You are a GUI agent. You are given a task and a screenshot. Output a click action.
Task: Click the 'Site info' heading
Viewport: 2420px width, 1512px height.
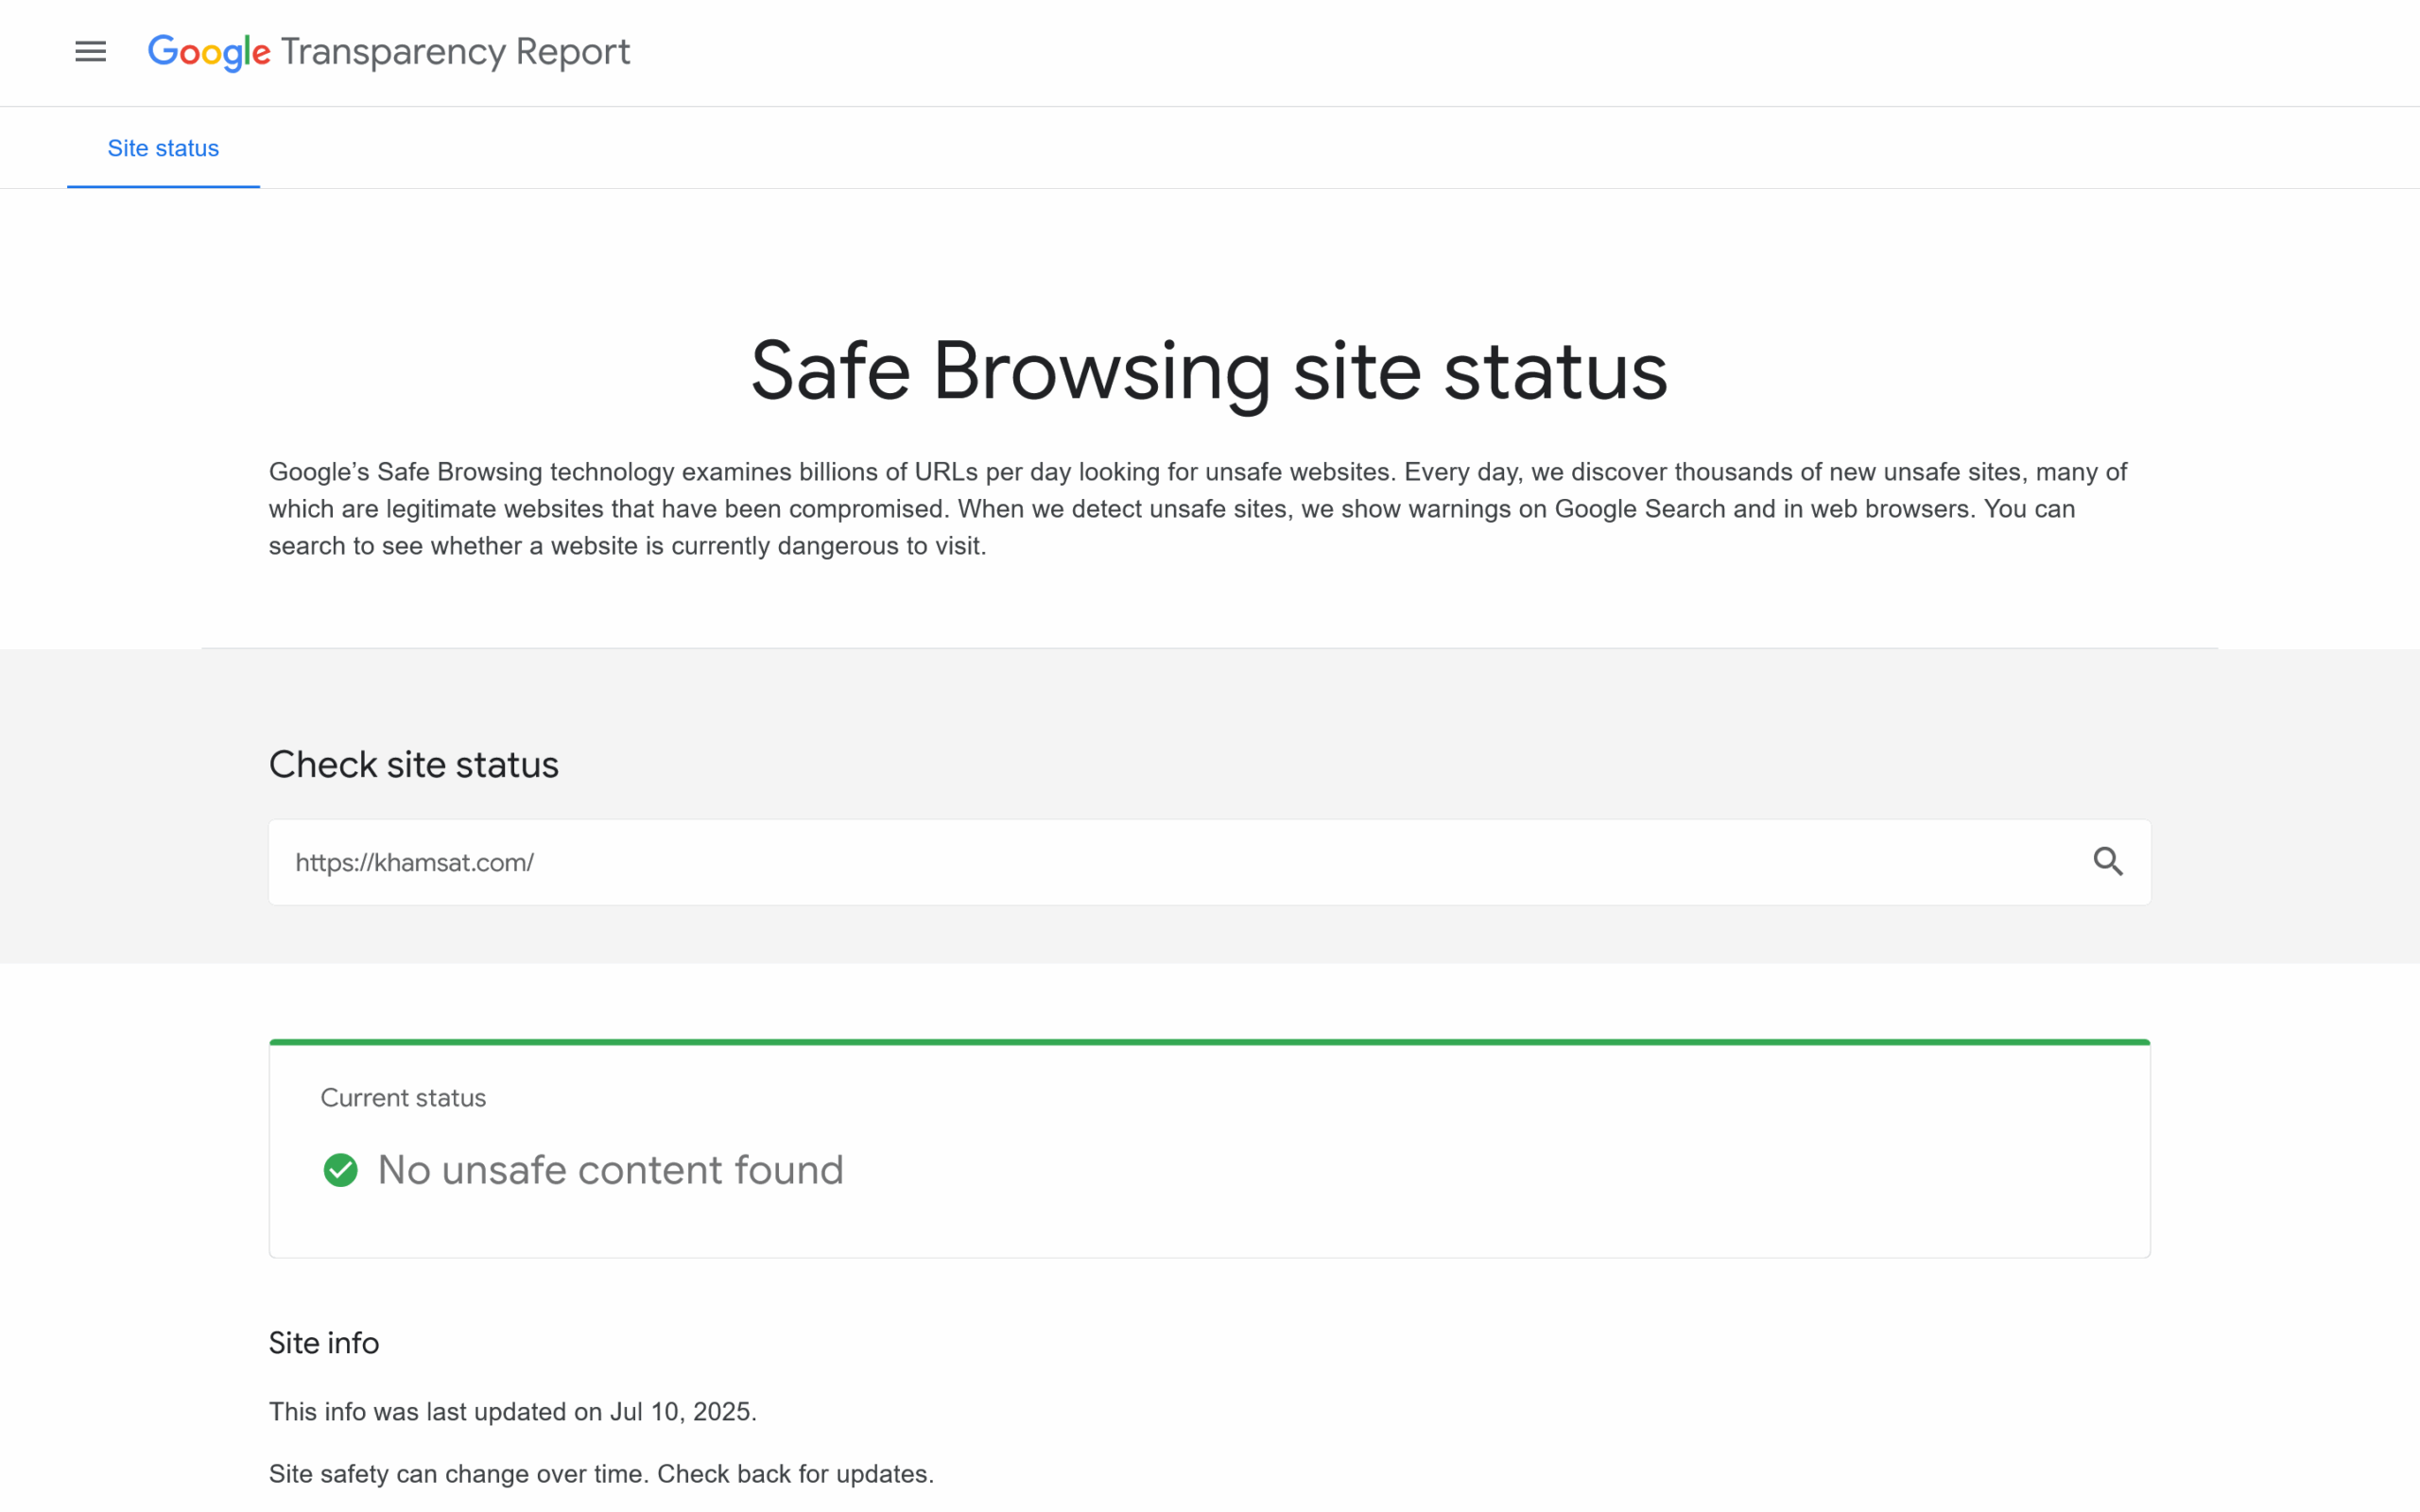(x=324, y=1343)
